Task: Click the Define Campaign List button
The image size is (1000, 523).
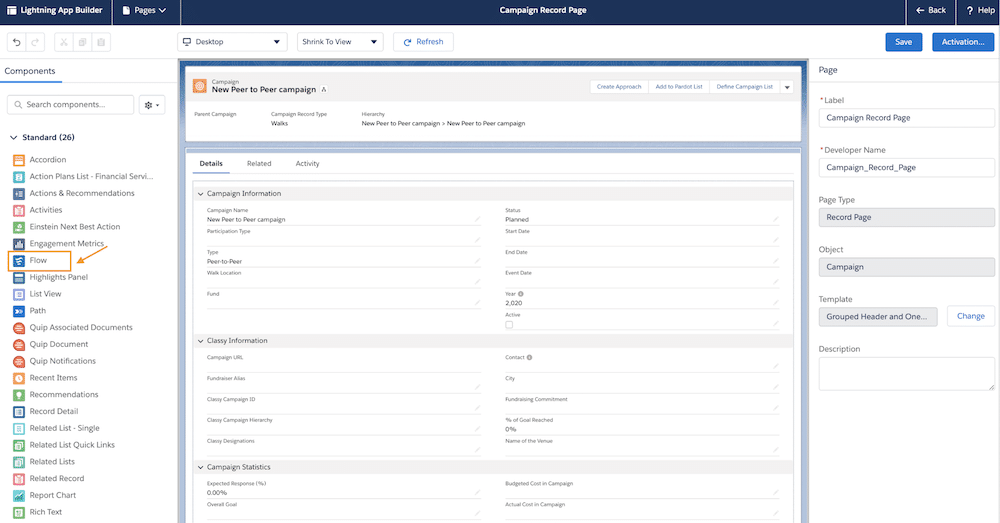Action: (744, 87)
